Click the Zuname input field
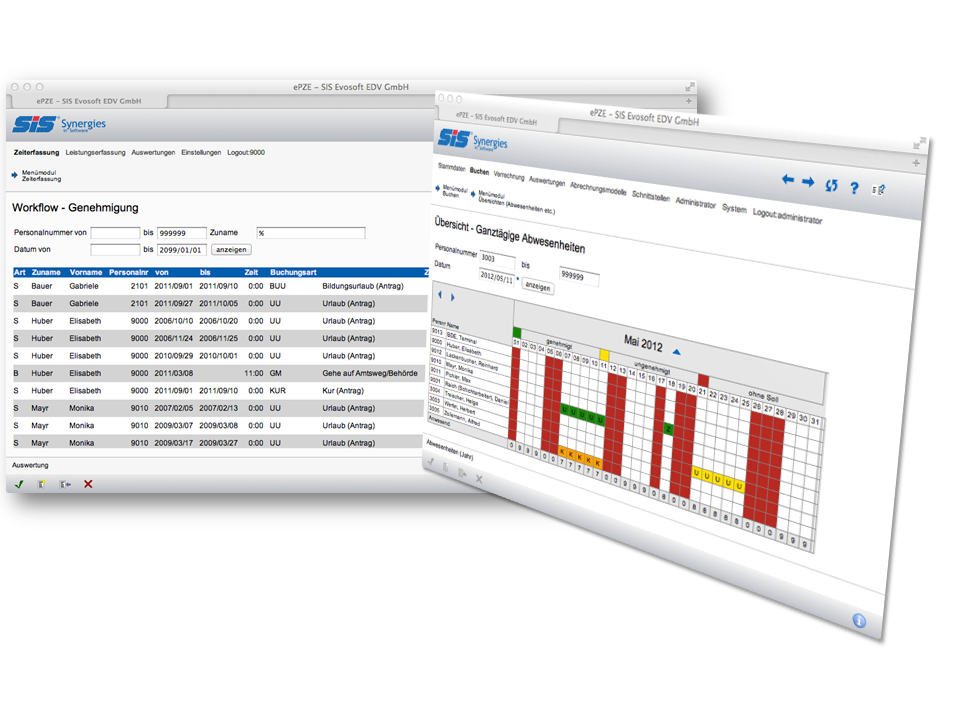Image resolution: width=960 pixels, height=720 pixels. coord(310,233)
